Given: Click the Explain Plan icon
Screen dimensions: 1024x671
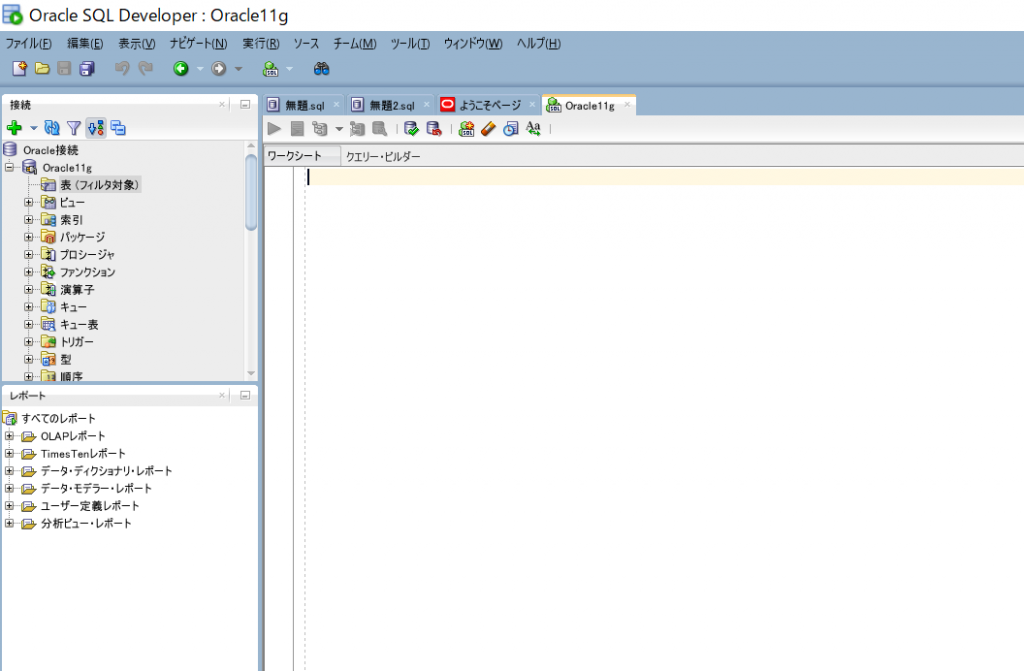Looking at the screenshot, I should pos(319,129).
